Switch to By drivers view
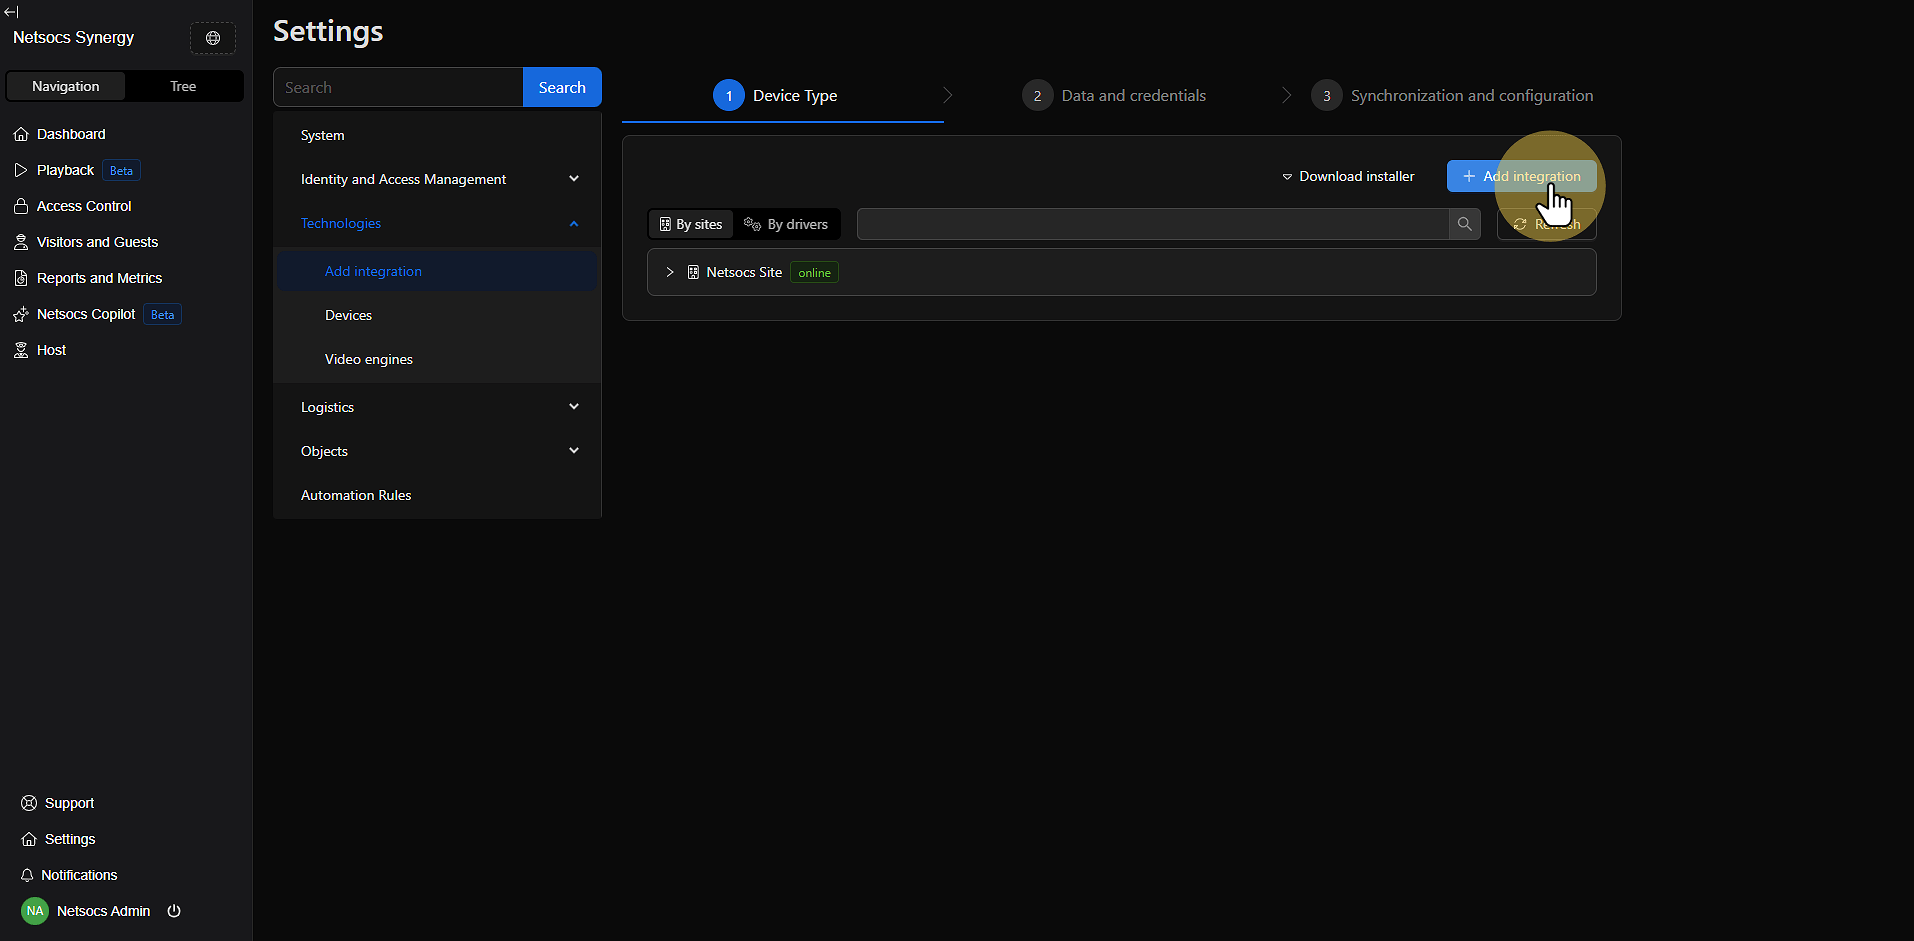 point(786,224)
